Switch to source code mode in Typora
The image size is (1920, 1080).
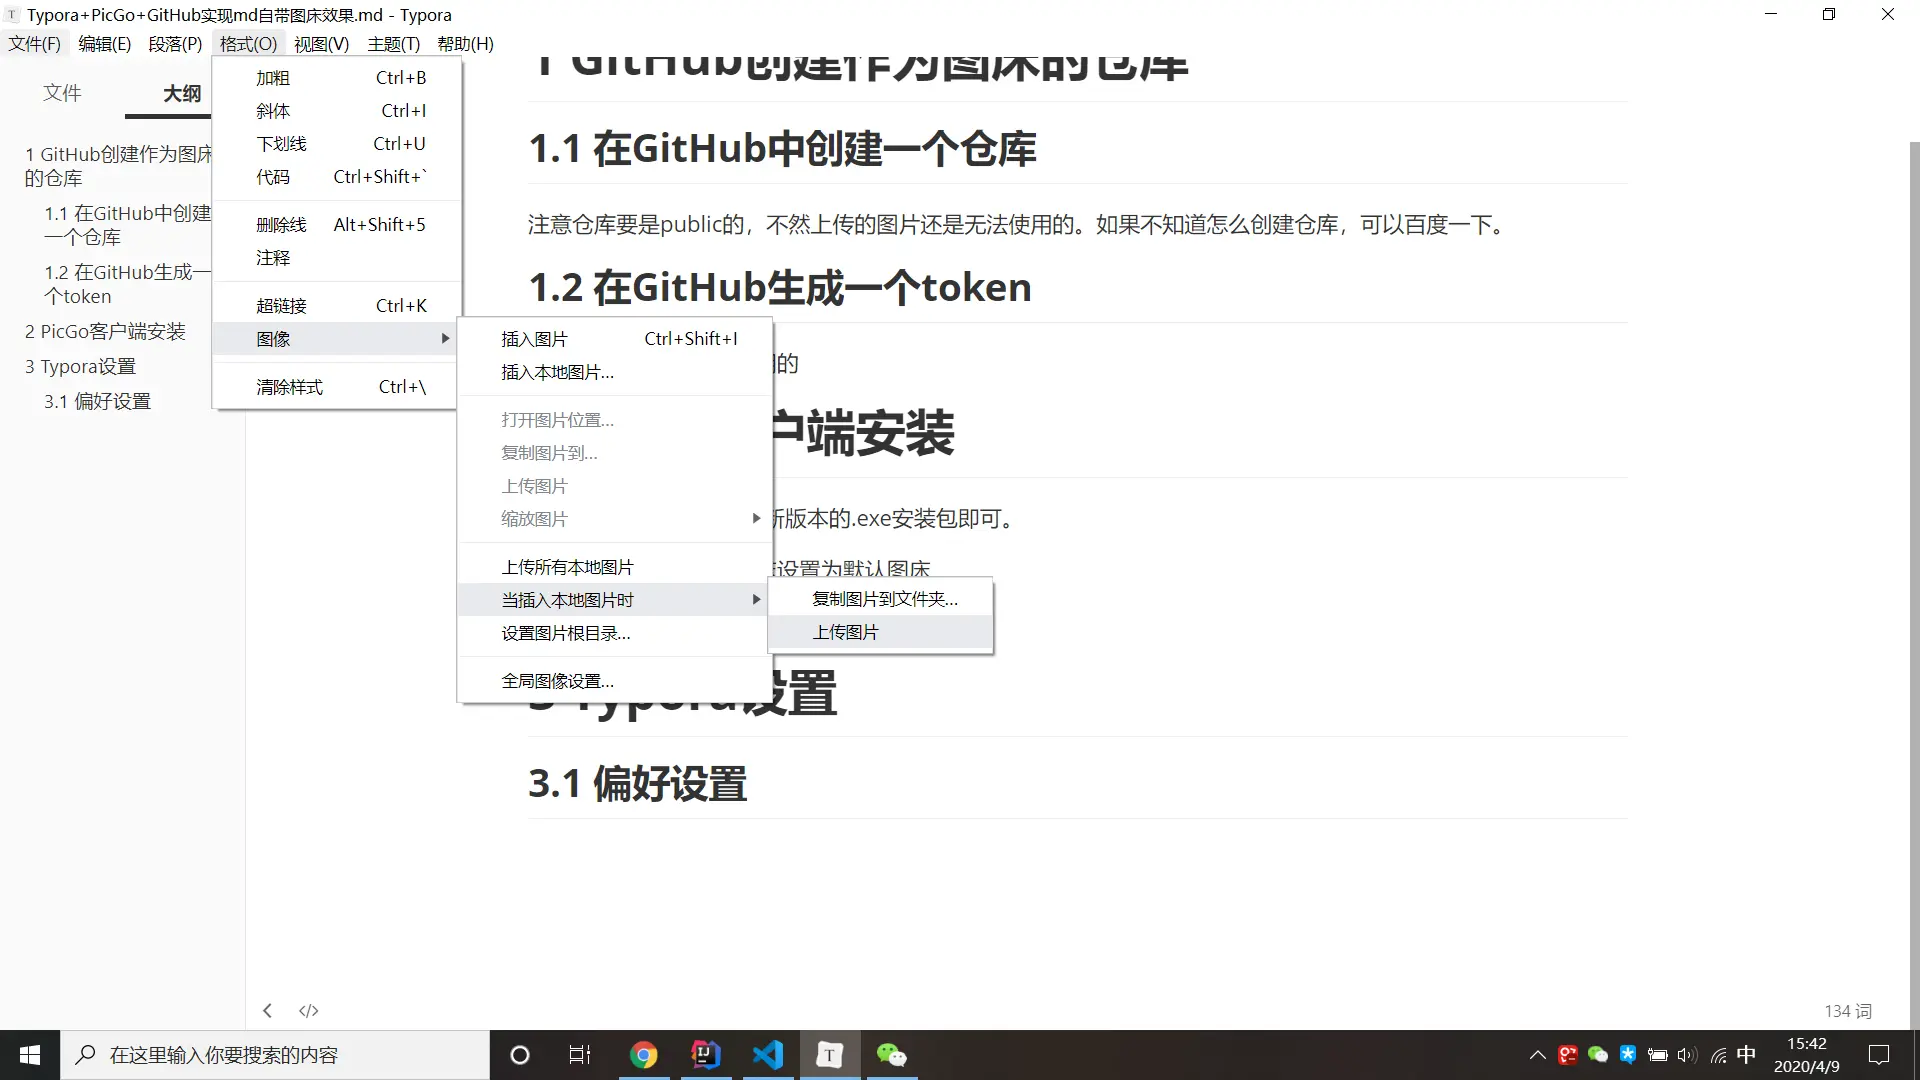pos(308,1010)
